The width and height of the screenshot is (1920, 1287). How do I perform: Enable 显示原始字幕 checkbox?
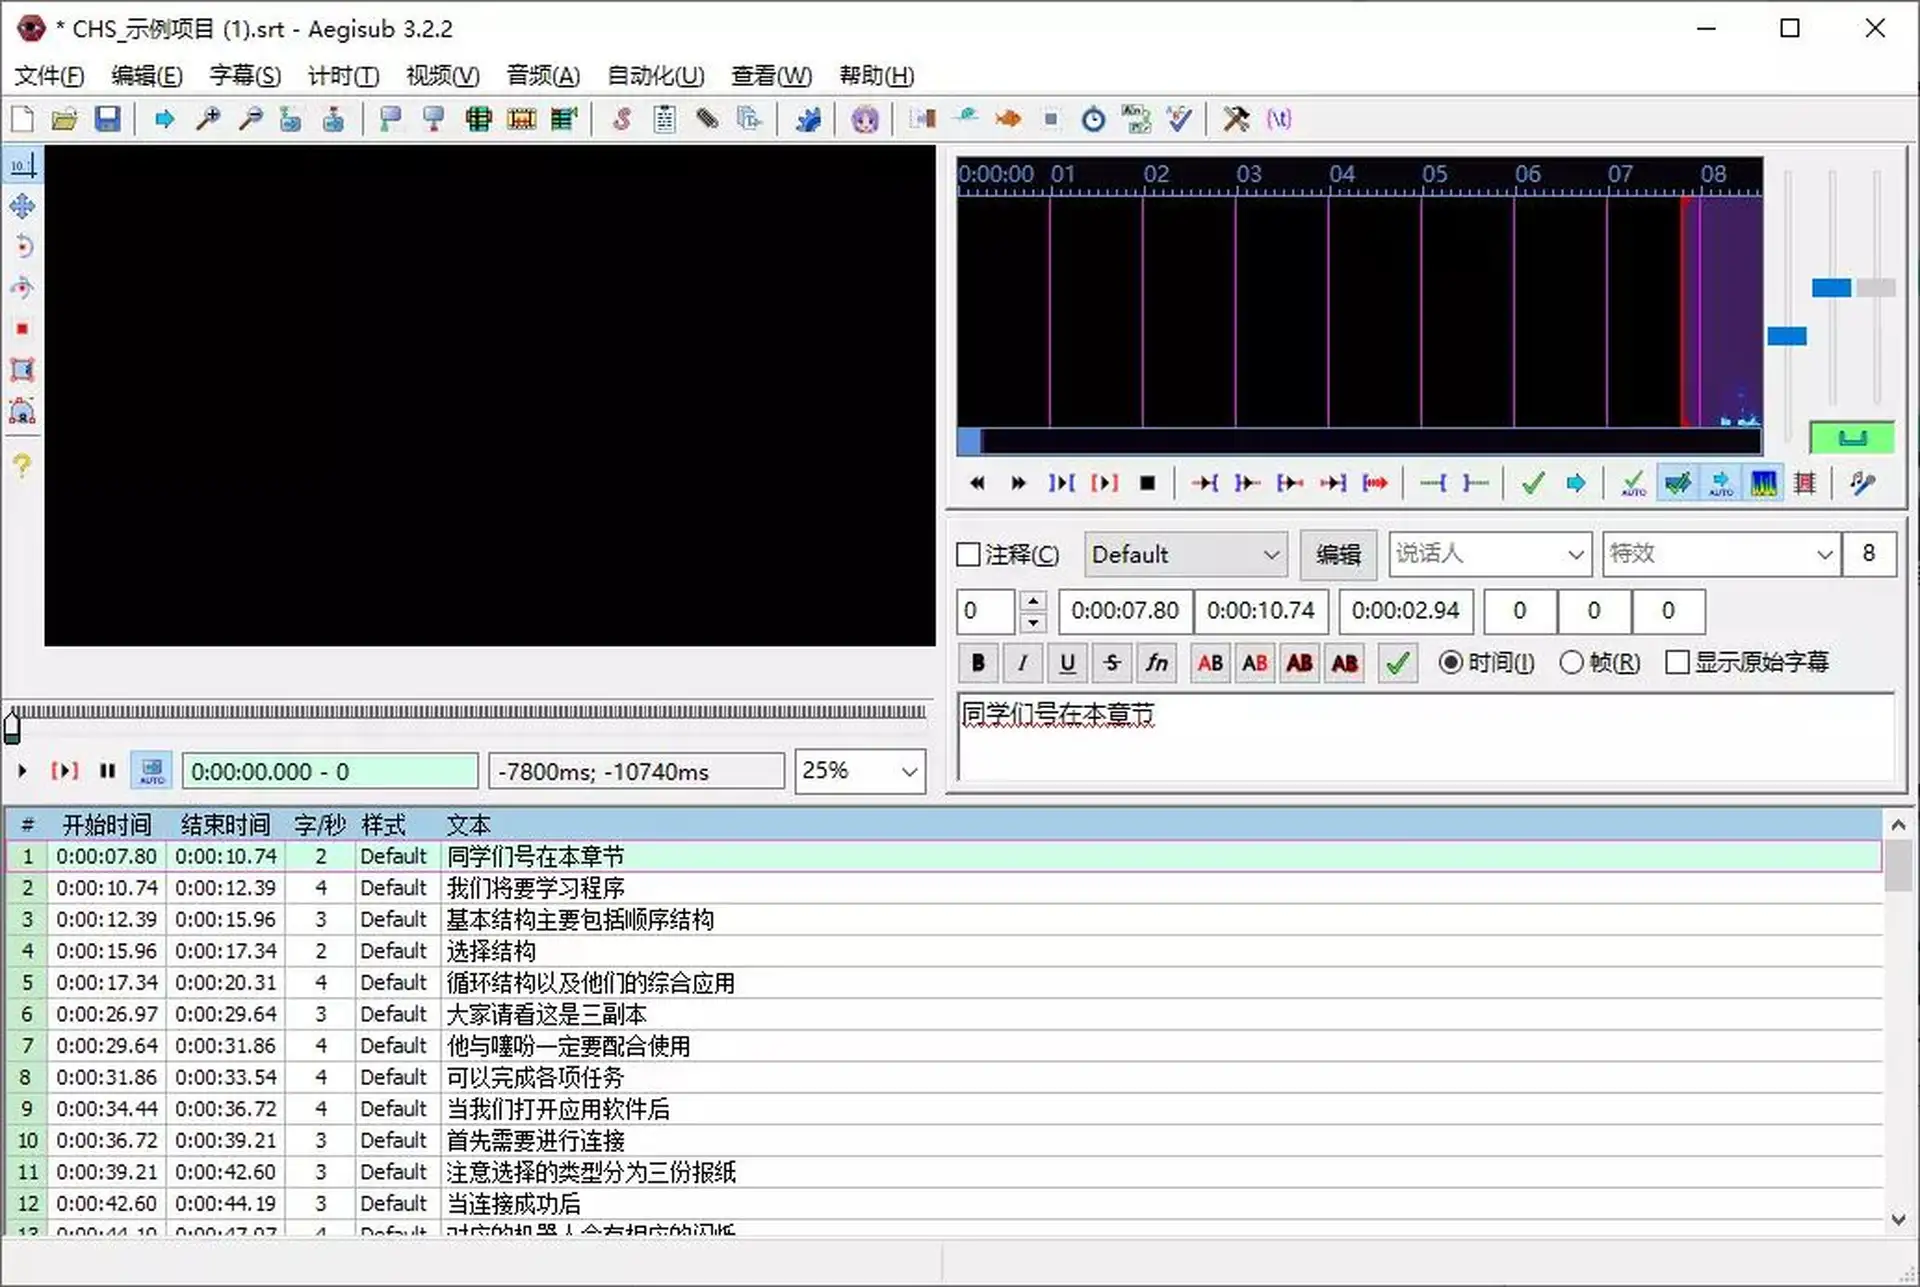[x=1678, y=662]
